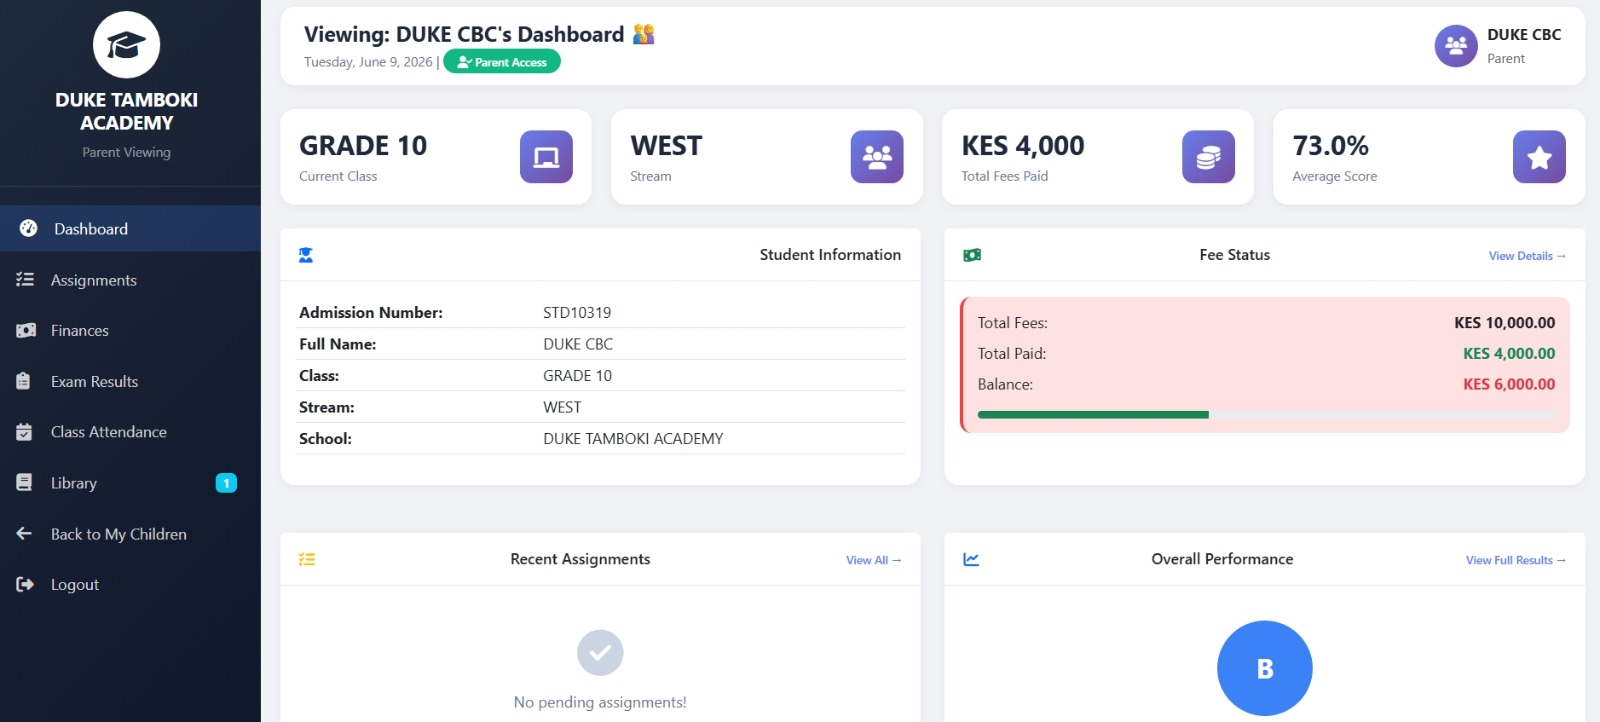Click the star icon on average score
The image size is (1600, 722).
1539,157
